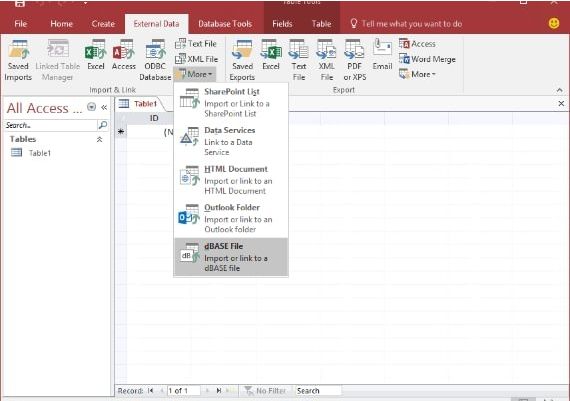Open All Access Objects category dropdown
The width and height of the screenshot is (570, 401).
click(x=92, y=107)
